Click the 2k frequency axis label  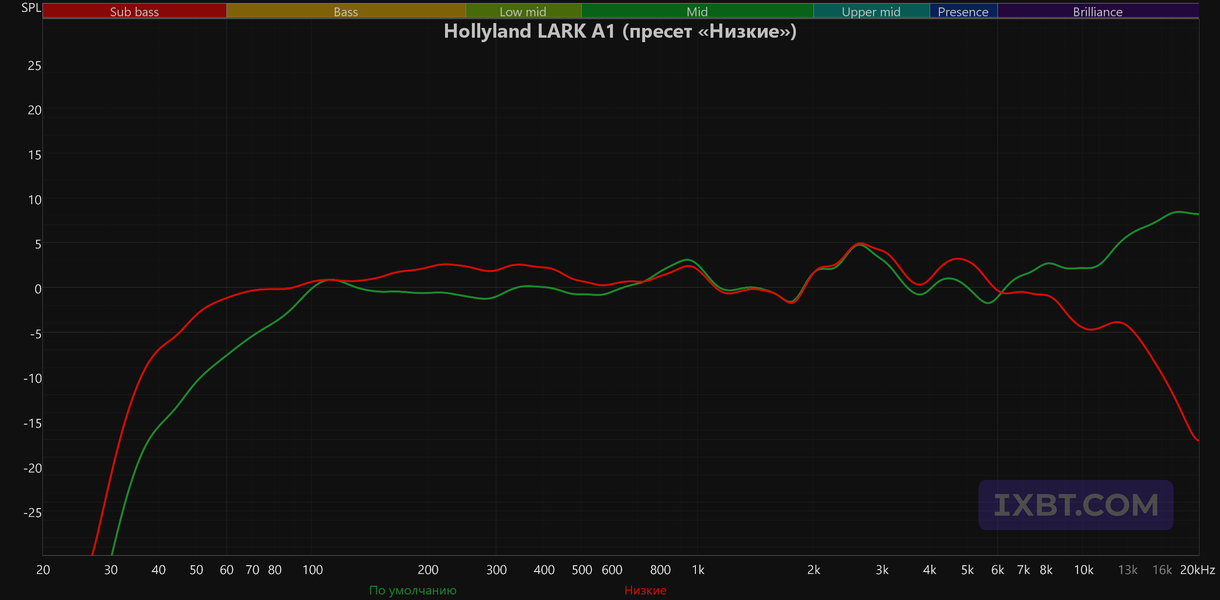(814, 570)
